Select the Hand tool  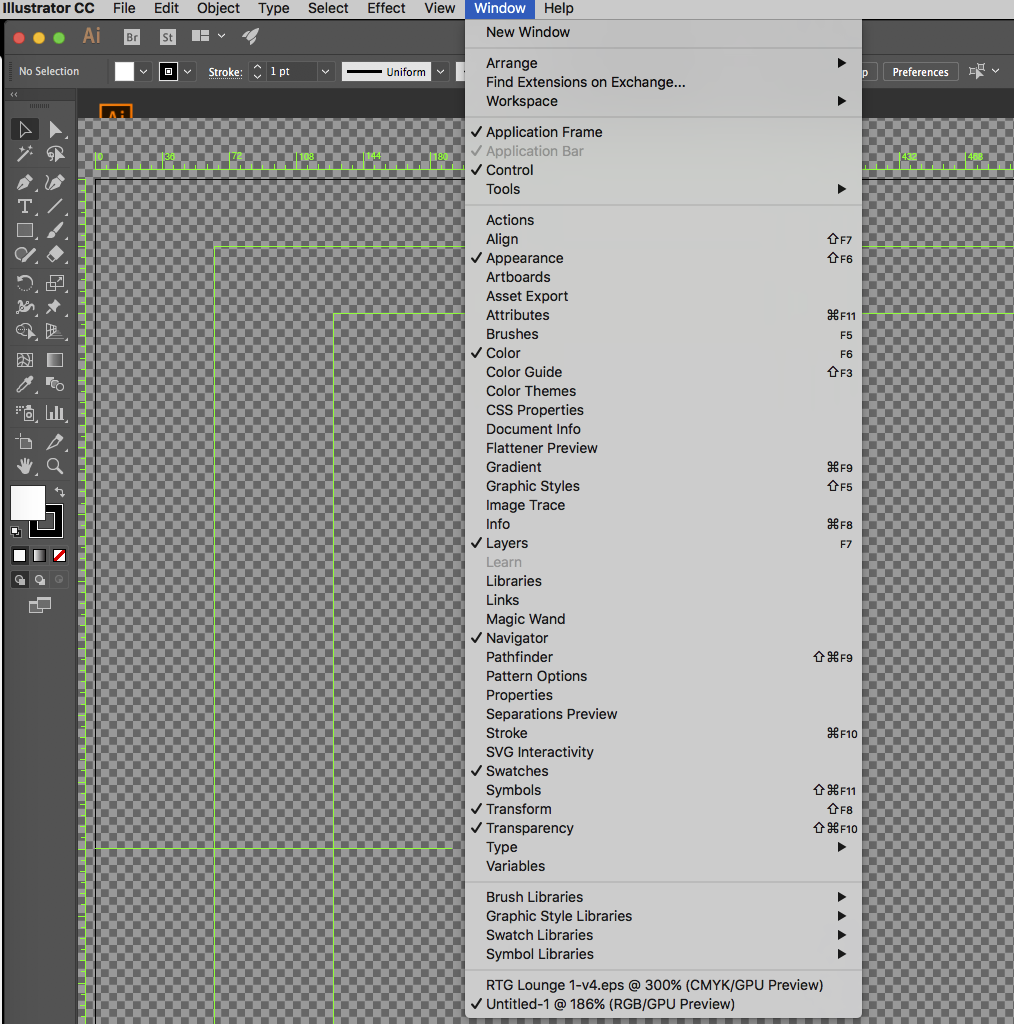[x=25, y=466]
